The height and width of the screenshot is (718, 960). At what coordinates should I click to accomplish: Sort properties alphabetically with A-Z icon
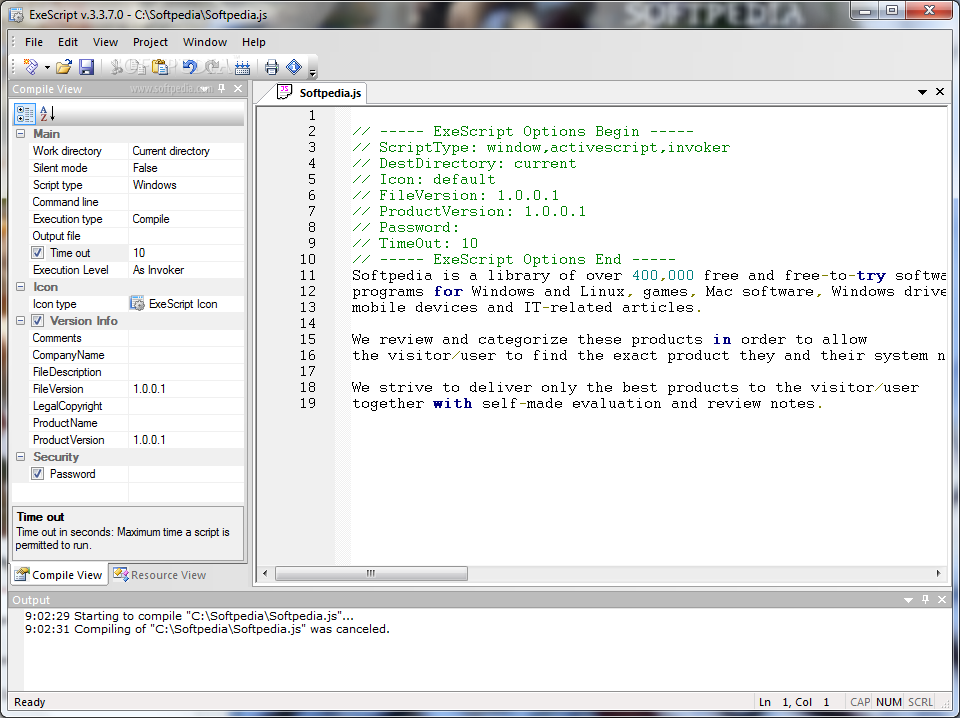tap(47, 113)
